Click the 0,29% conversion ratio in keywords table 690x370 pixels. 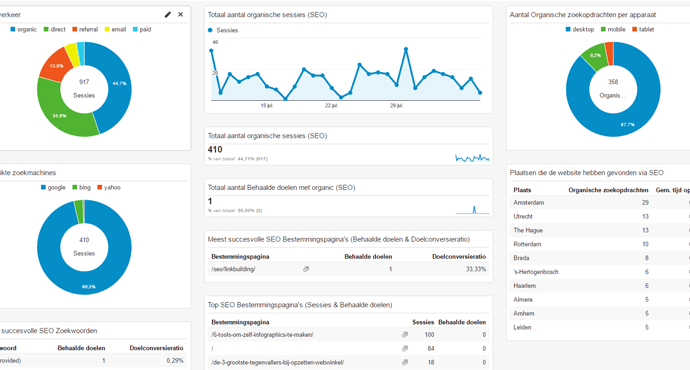175,360
